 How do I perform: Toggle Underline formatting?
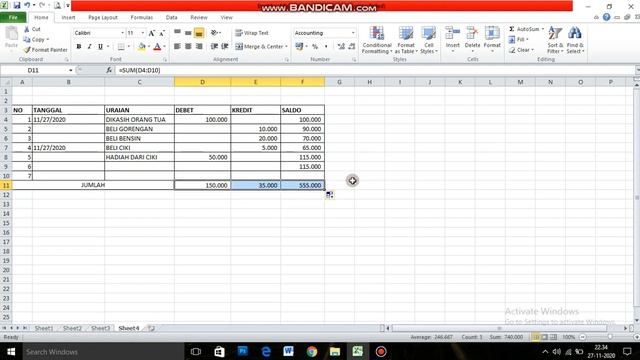[x=100, y=47]
